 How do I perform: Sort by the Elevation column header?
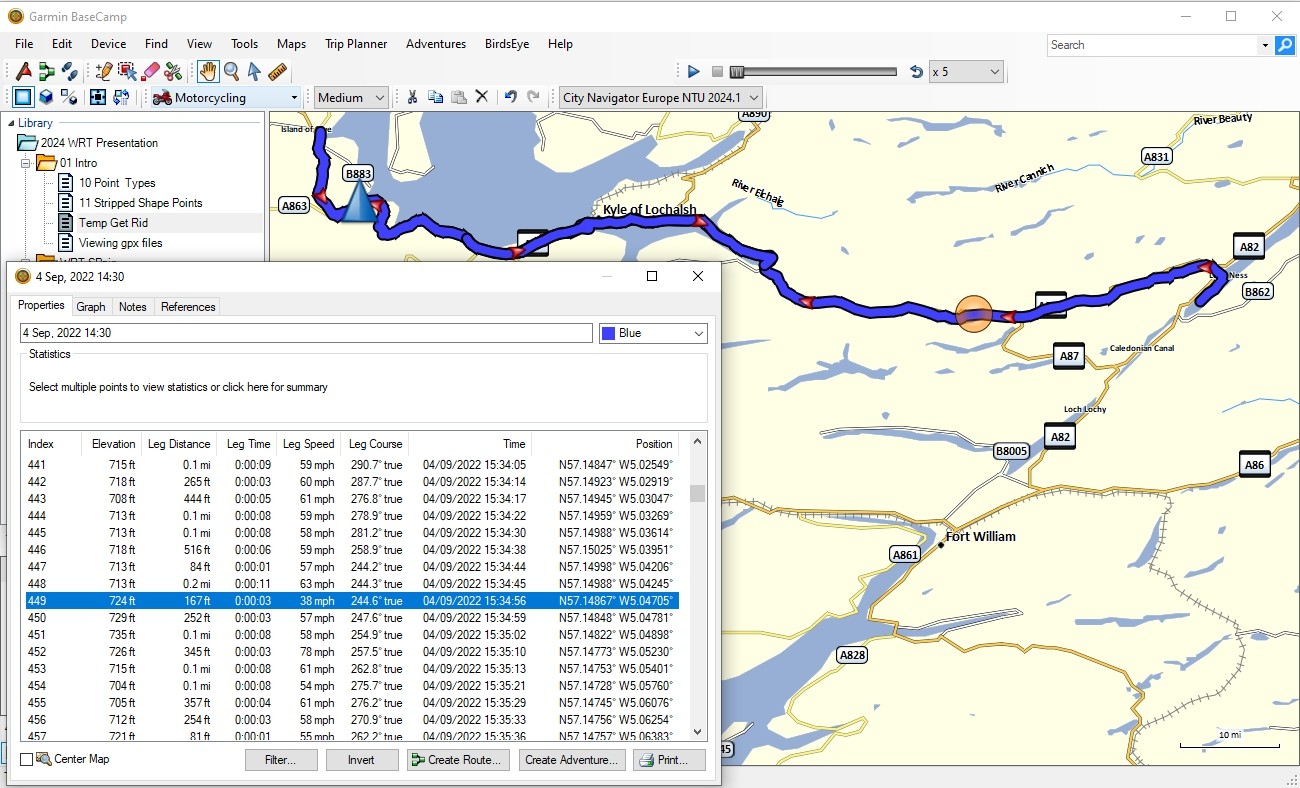coord(113,444)
